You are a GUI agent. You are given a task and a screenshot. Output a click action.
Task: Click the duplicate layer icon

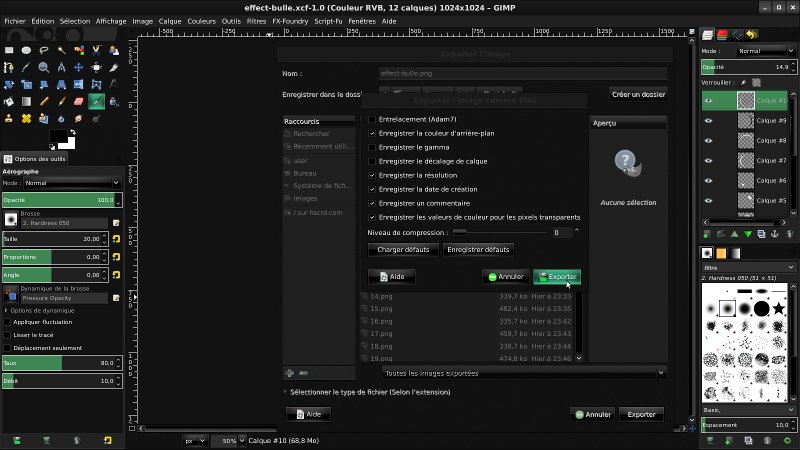pyautogui.click(x=761, y=234)
